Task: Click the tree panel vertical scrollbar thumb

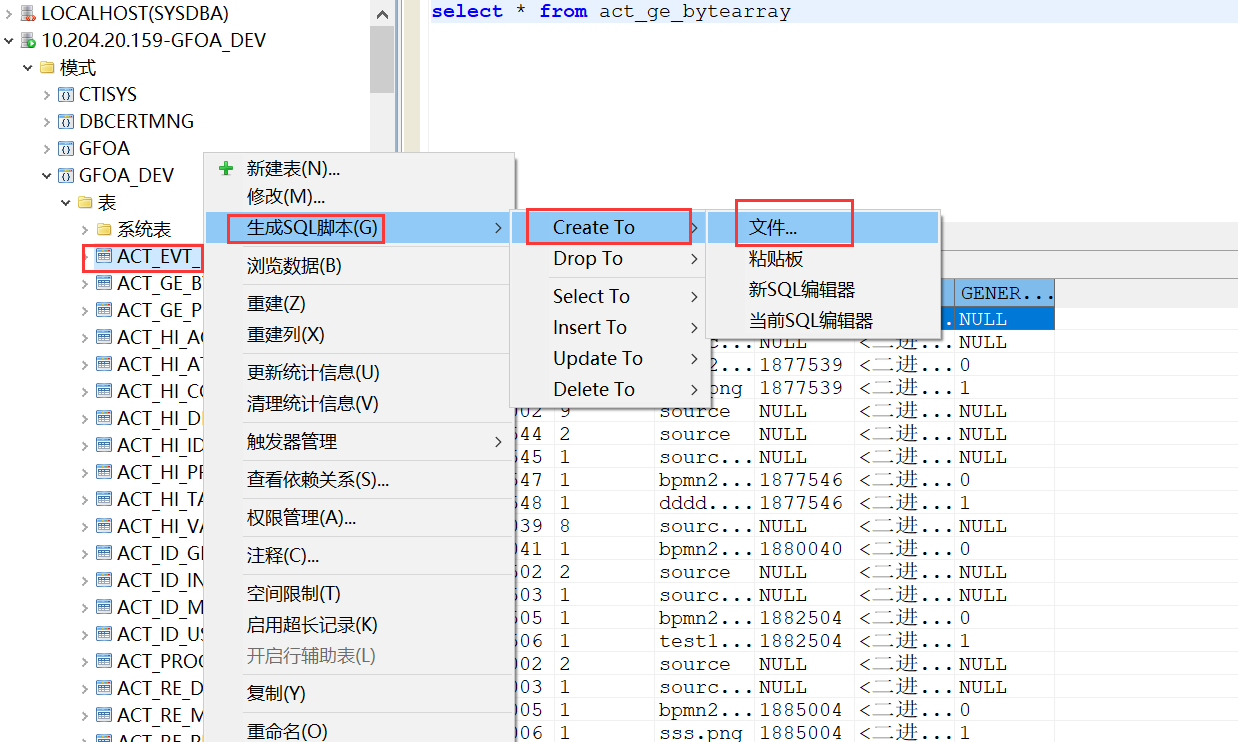Action: pos(382,60)
